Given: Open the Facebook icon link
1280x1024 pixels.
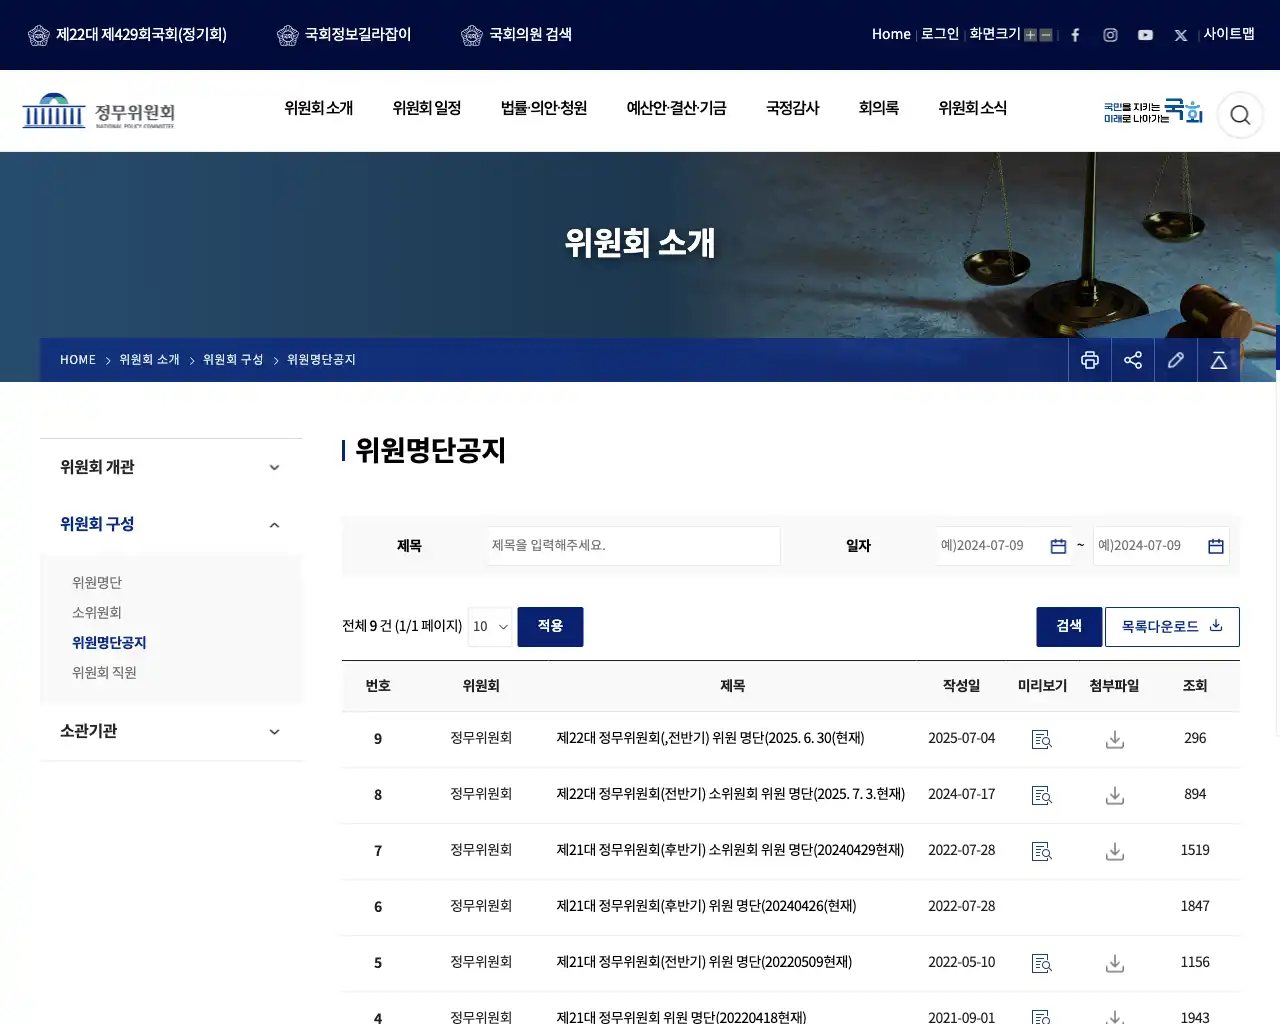Looking at the screenshot, I should pos(1075,35).
